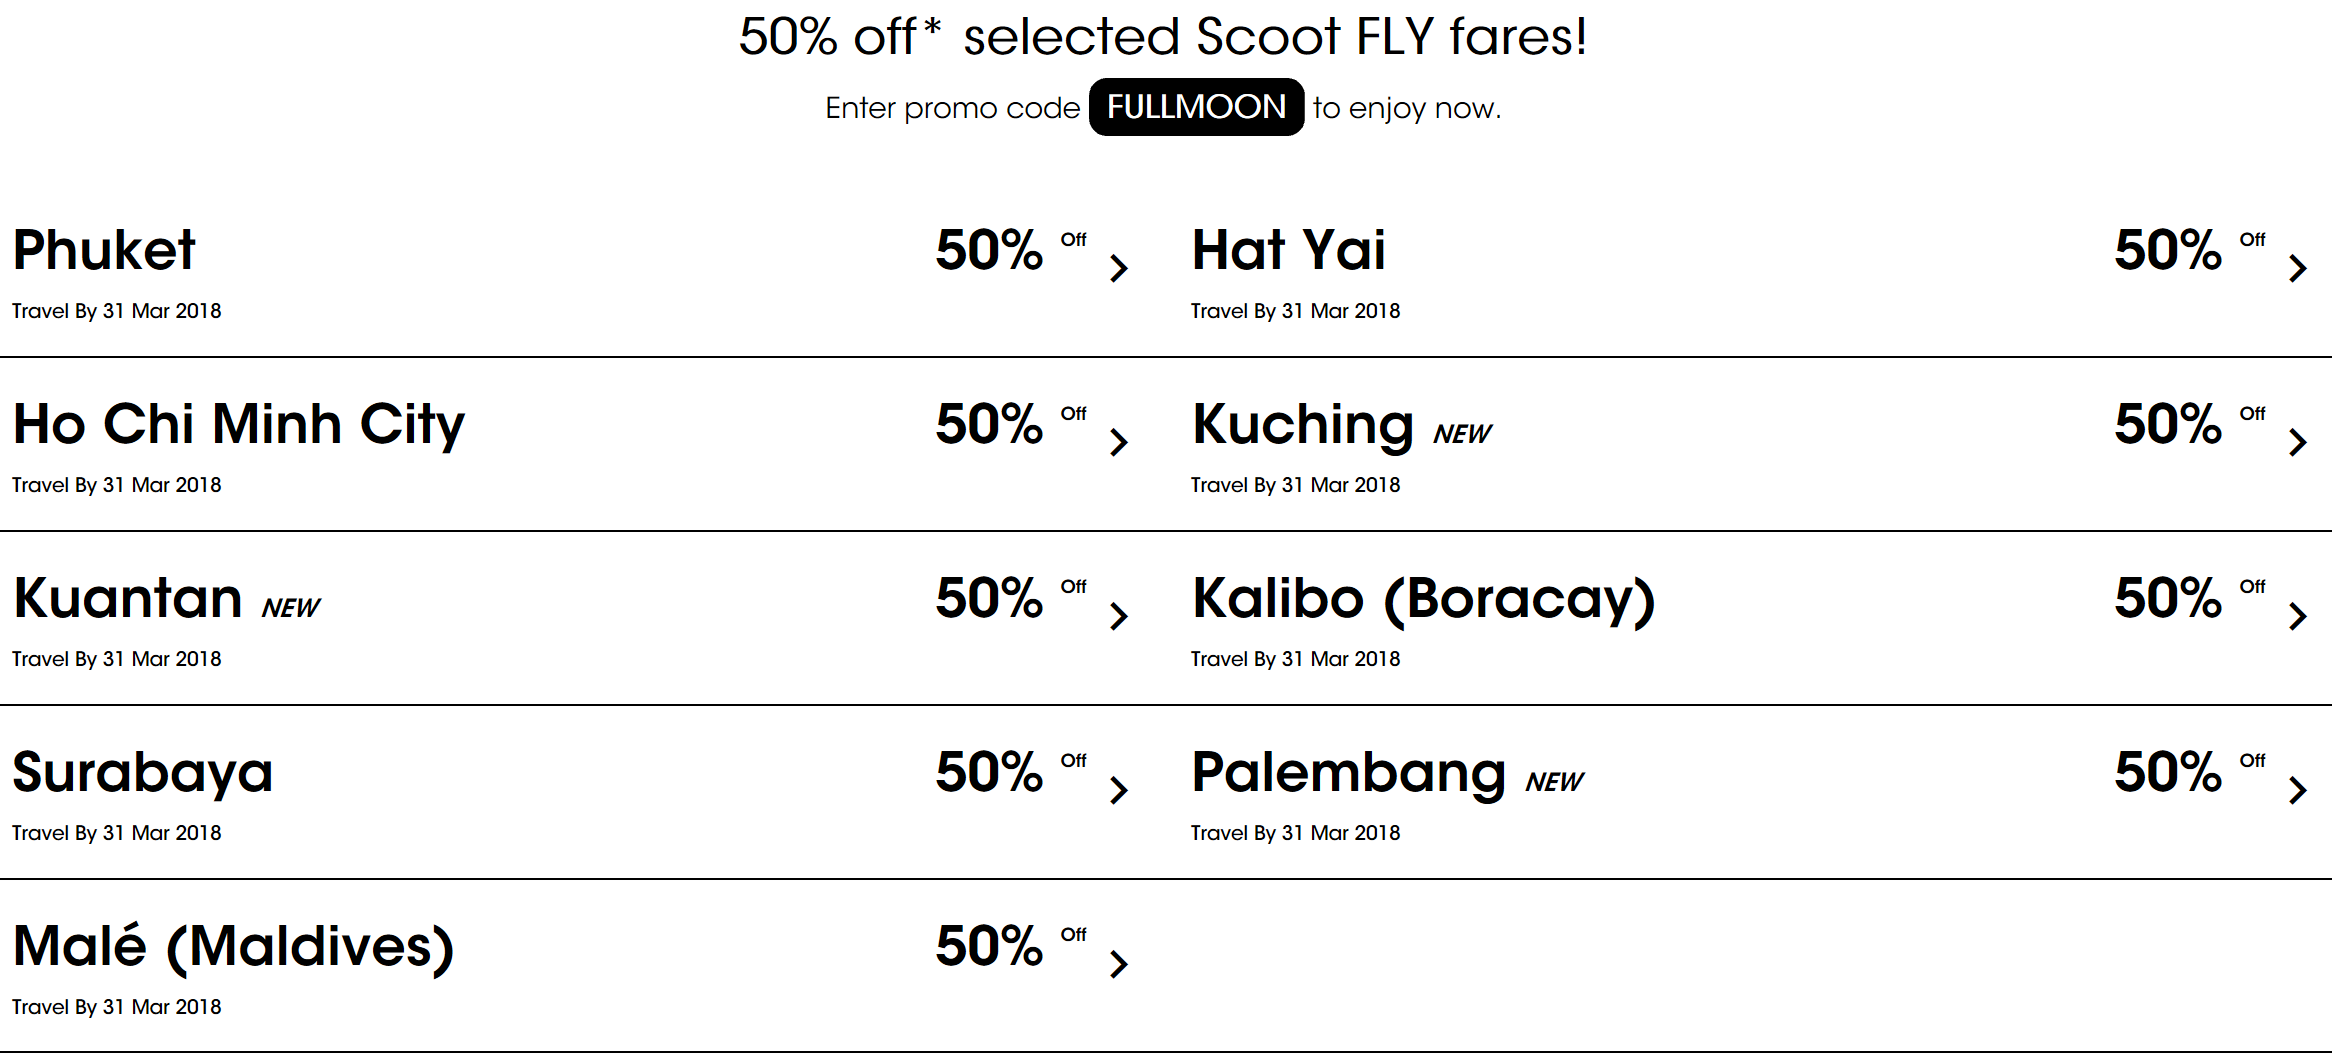The width and height of the screenshot is (2332, 1059).
Task: Click 50% Off label for Surabaya
Action: (x=1011, y=772)
